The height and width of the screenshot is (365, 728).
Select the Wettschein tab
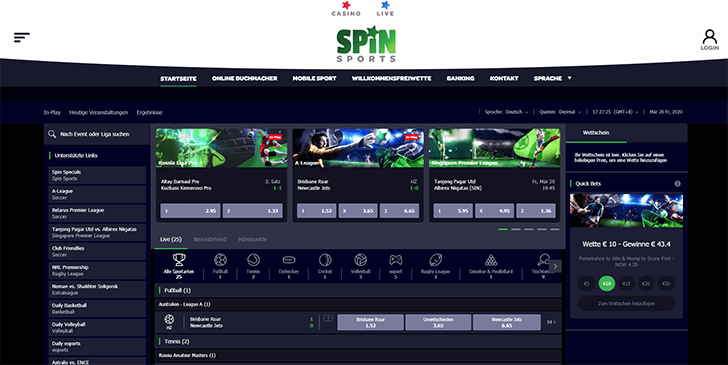[596, 133]
